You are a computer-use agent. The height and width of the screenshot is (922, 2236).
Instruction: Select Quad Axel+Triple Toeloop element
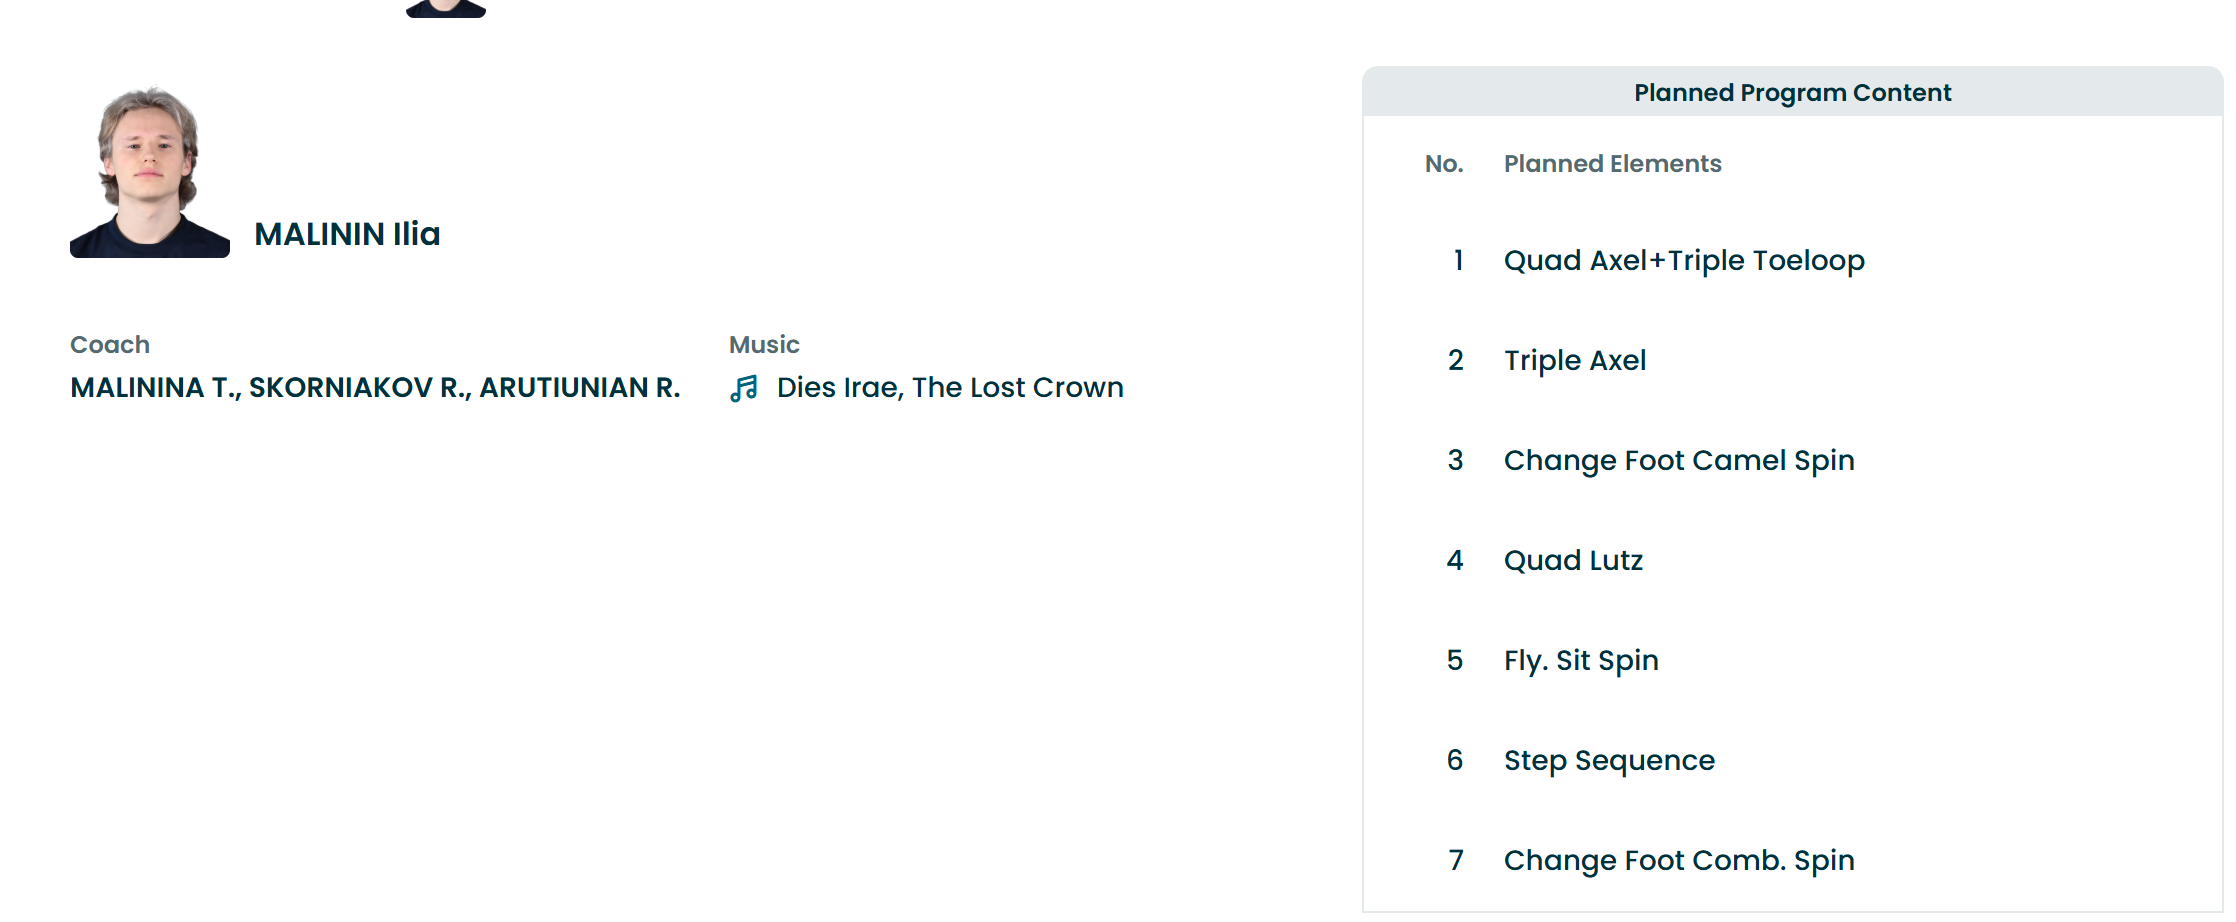[x=1684, y=261]
